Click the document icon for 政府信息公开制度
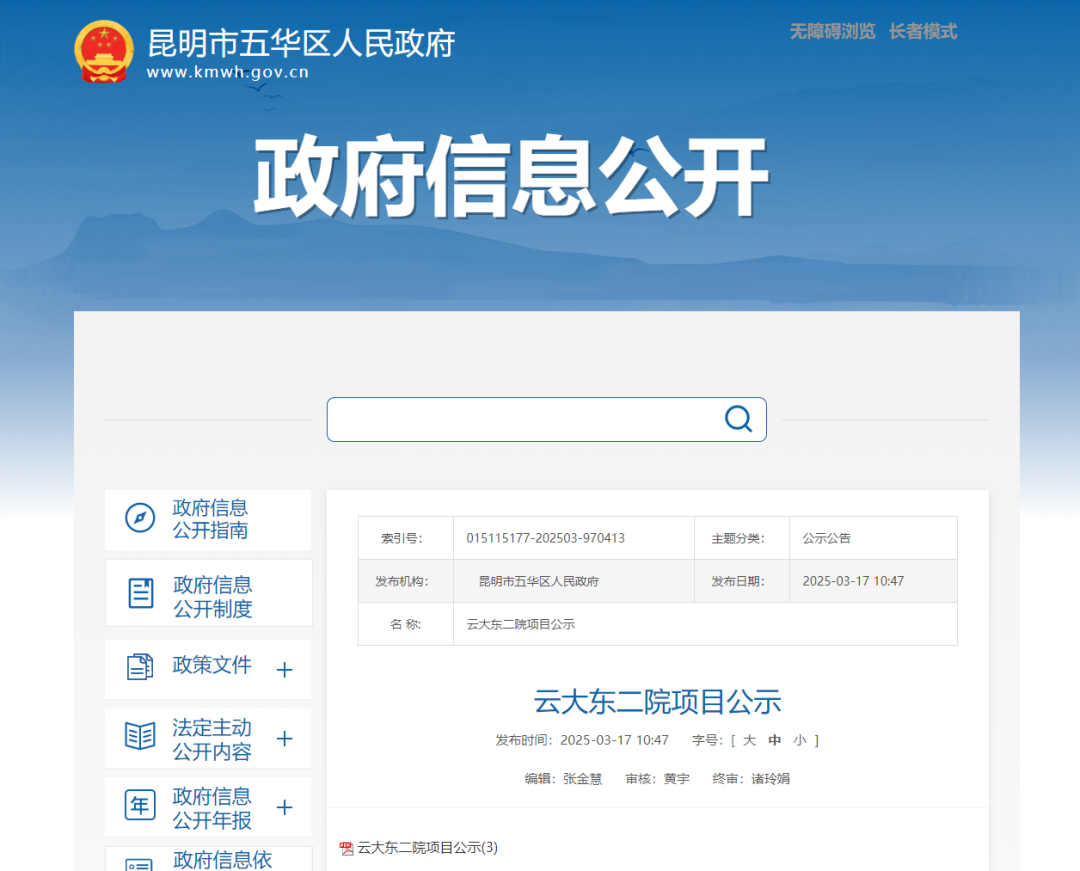 pos(141,593)
